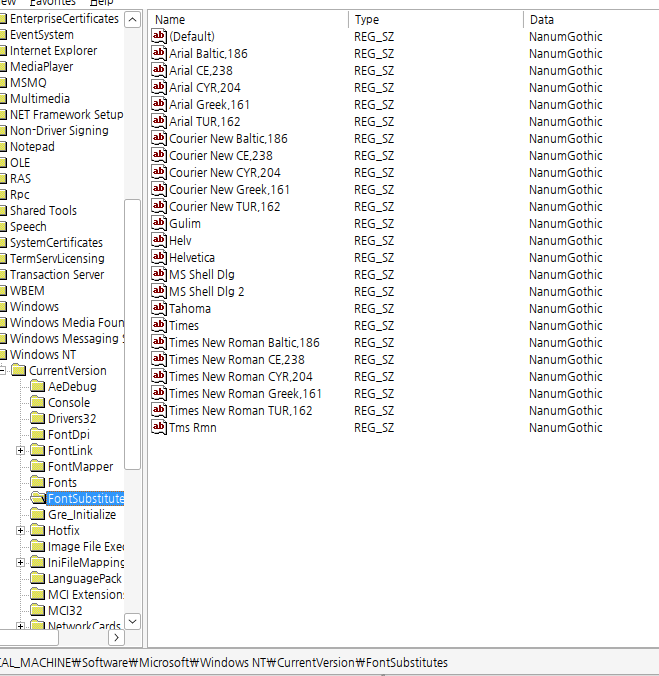Click the MS Shell Dlg value icon
The height and width of the screenshot is (676, 659).
pos(159,275)
